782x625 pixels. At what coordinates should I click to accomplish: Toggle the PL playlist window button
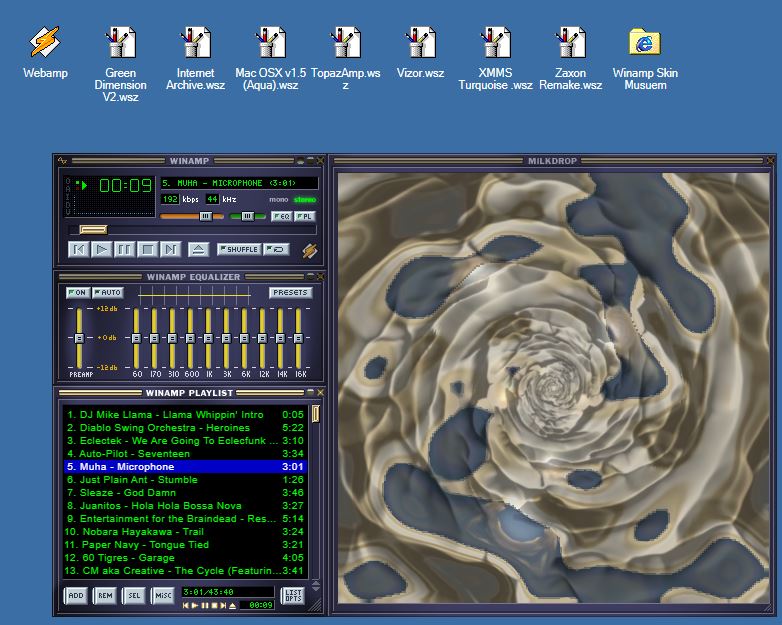click(304, 216)
